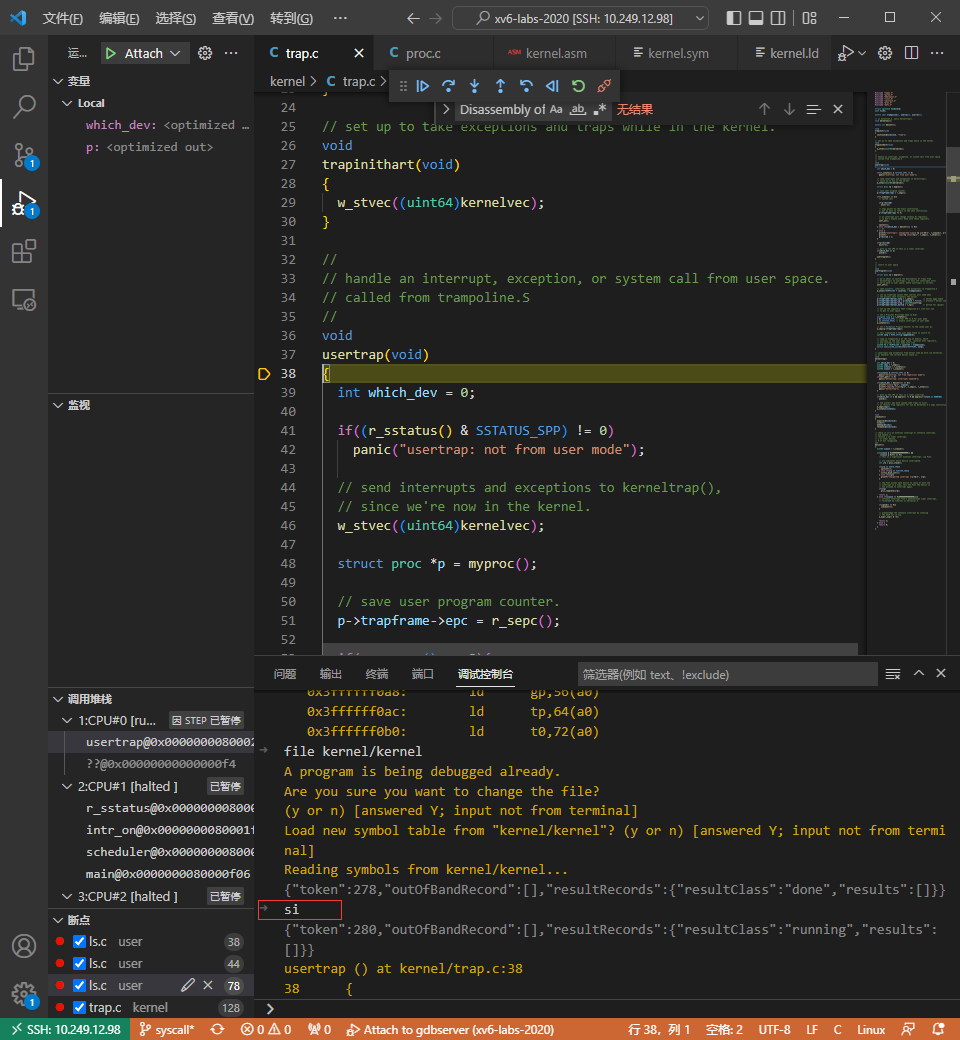
Task: Click the syscall* branch in status bar
Action: [x=167, y=1029]
